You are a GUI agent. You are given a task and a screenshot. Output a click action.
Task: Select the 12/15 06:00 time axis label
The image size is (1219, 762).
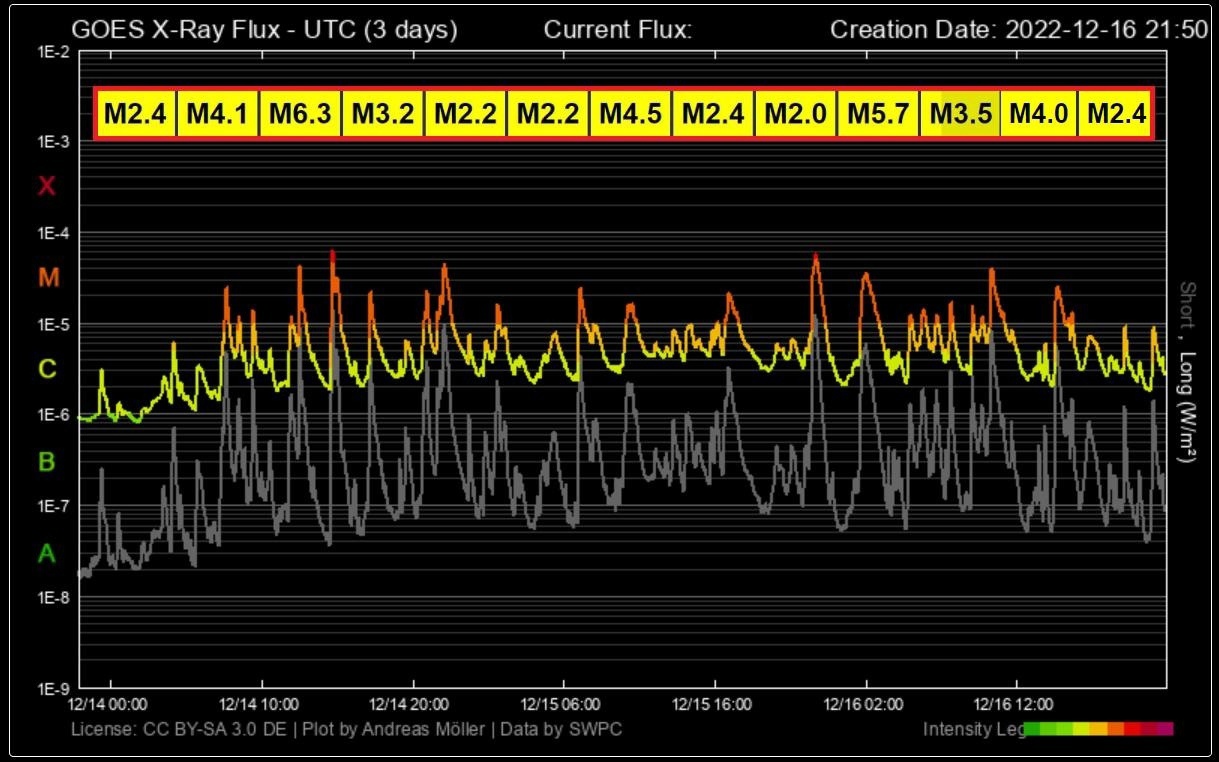click(562, 705)
